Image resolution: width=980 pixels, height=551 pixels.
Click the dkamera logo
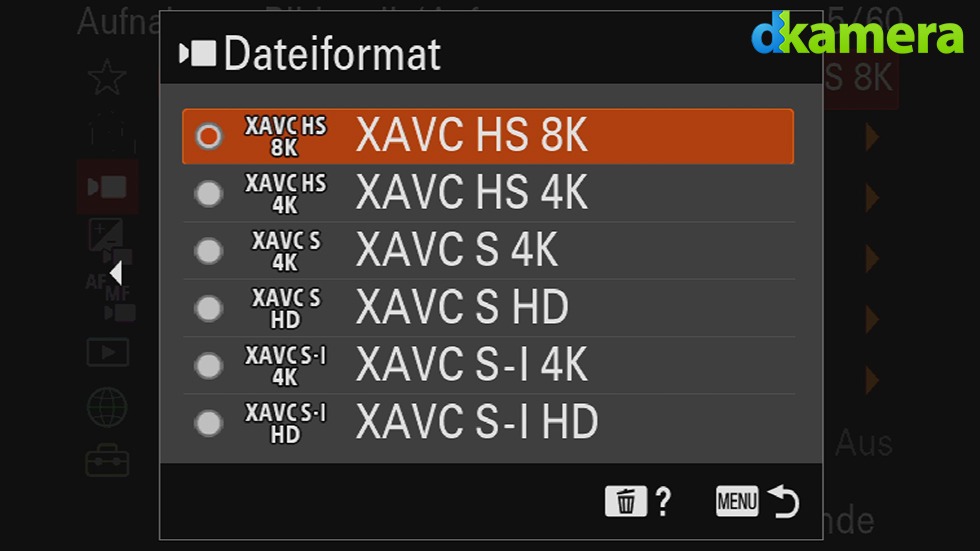click(858, 32)
